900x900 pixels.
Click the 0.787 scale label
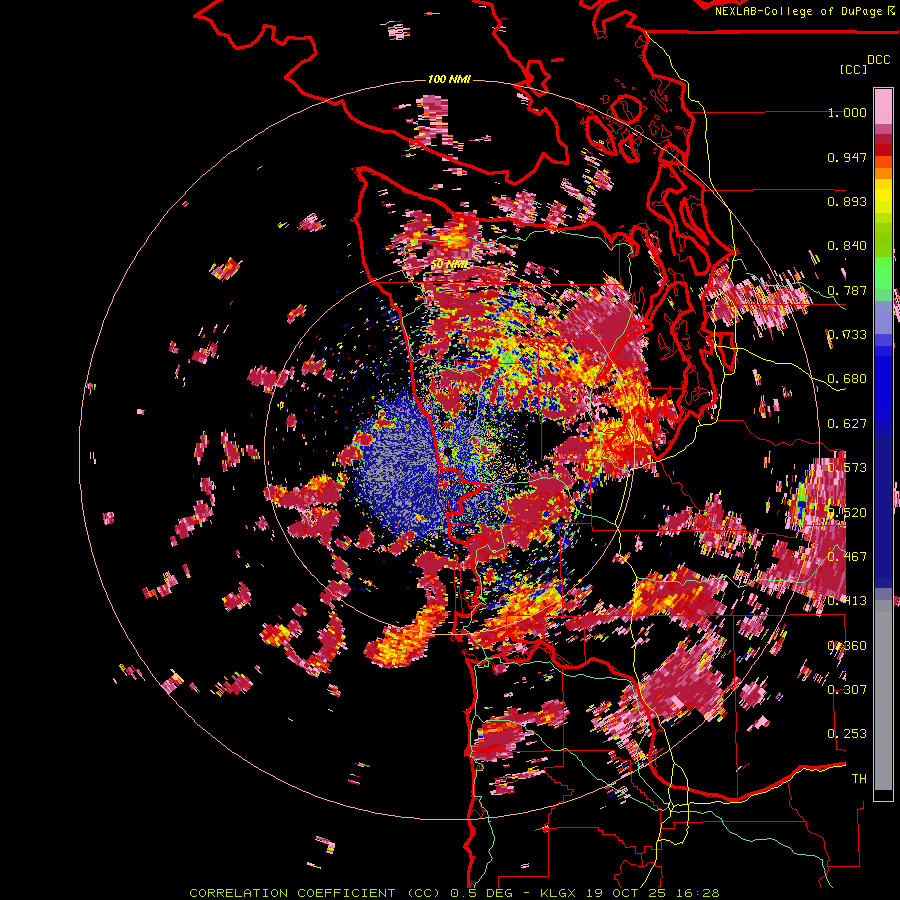click(x=847, y=290)
